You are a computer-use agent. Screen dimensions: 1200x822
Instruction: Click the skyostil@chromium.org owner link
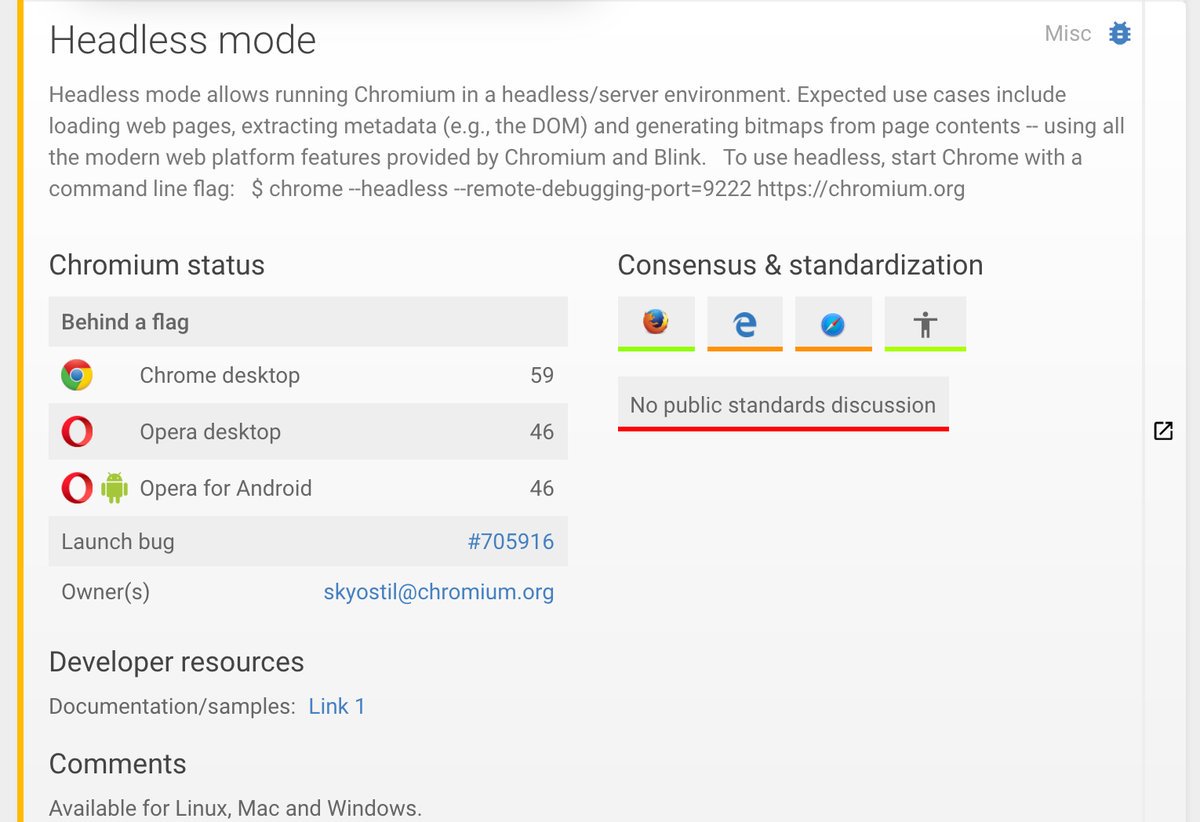click(438, 592)
